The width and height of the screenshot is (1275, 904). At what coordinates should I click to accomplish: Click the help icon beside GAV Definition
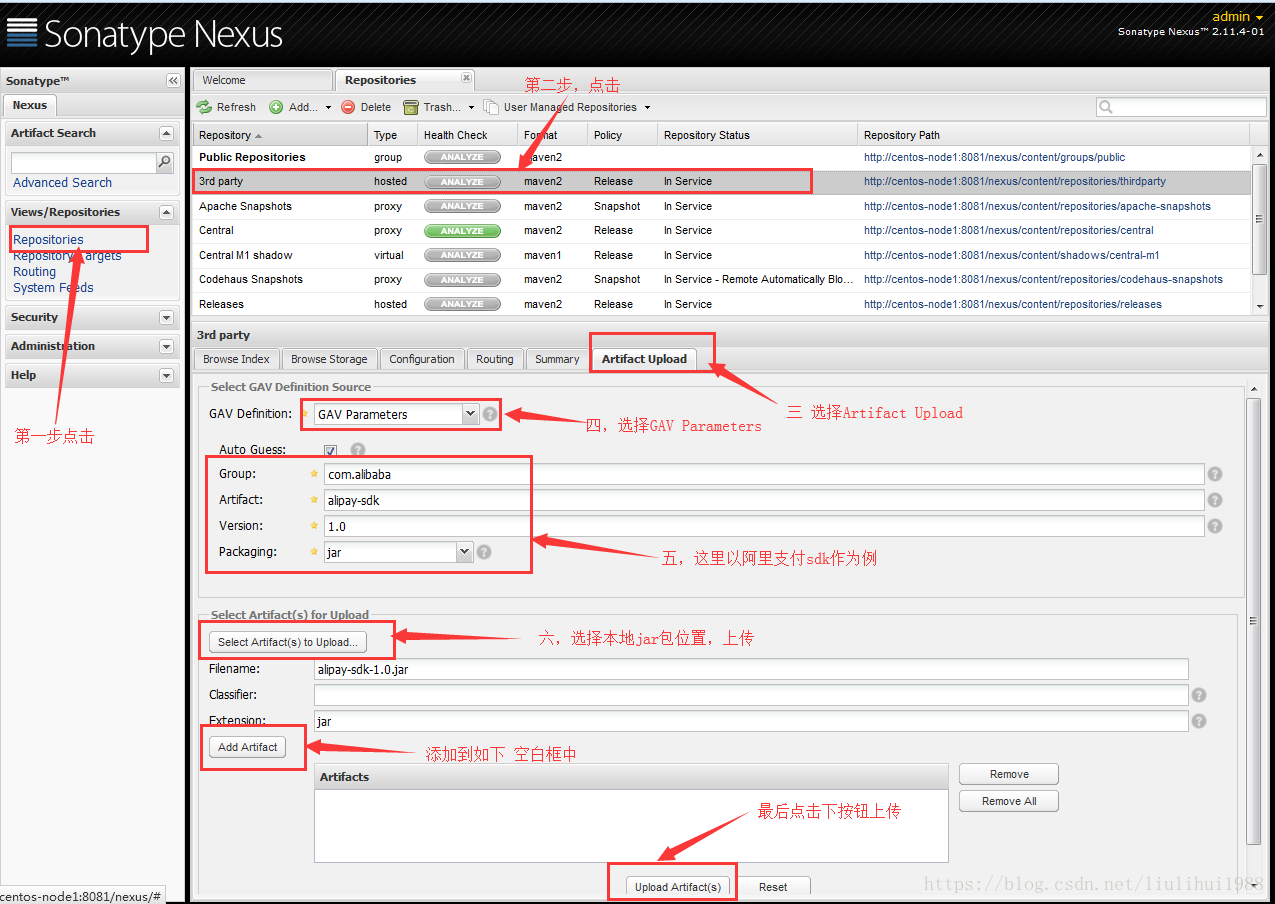pos(490,413)
